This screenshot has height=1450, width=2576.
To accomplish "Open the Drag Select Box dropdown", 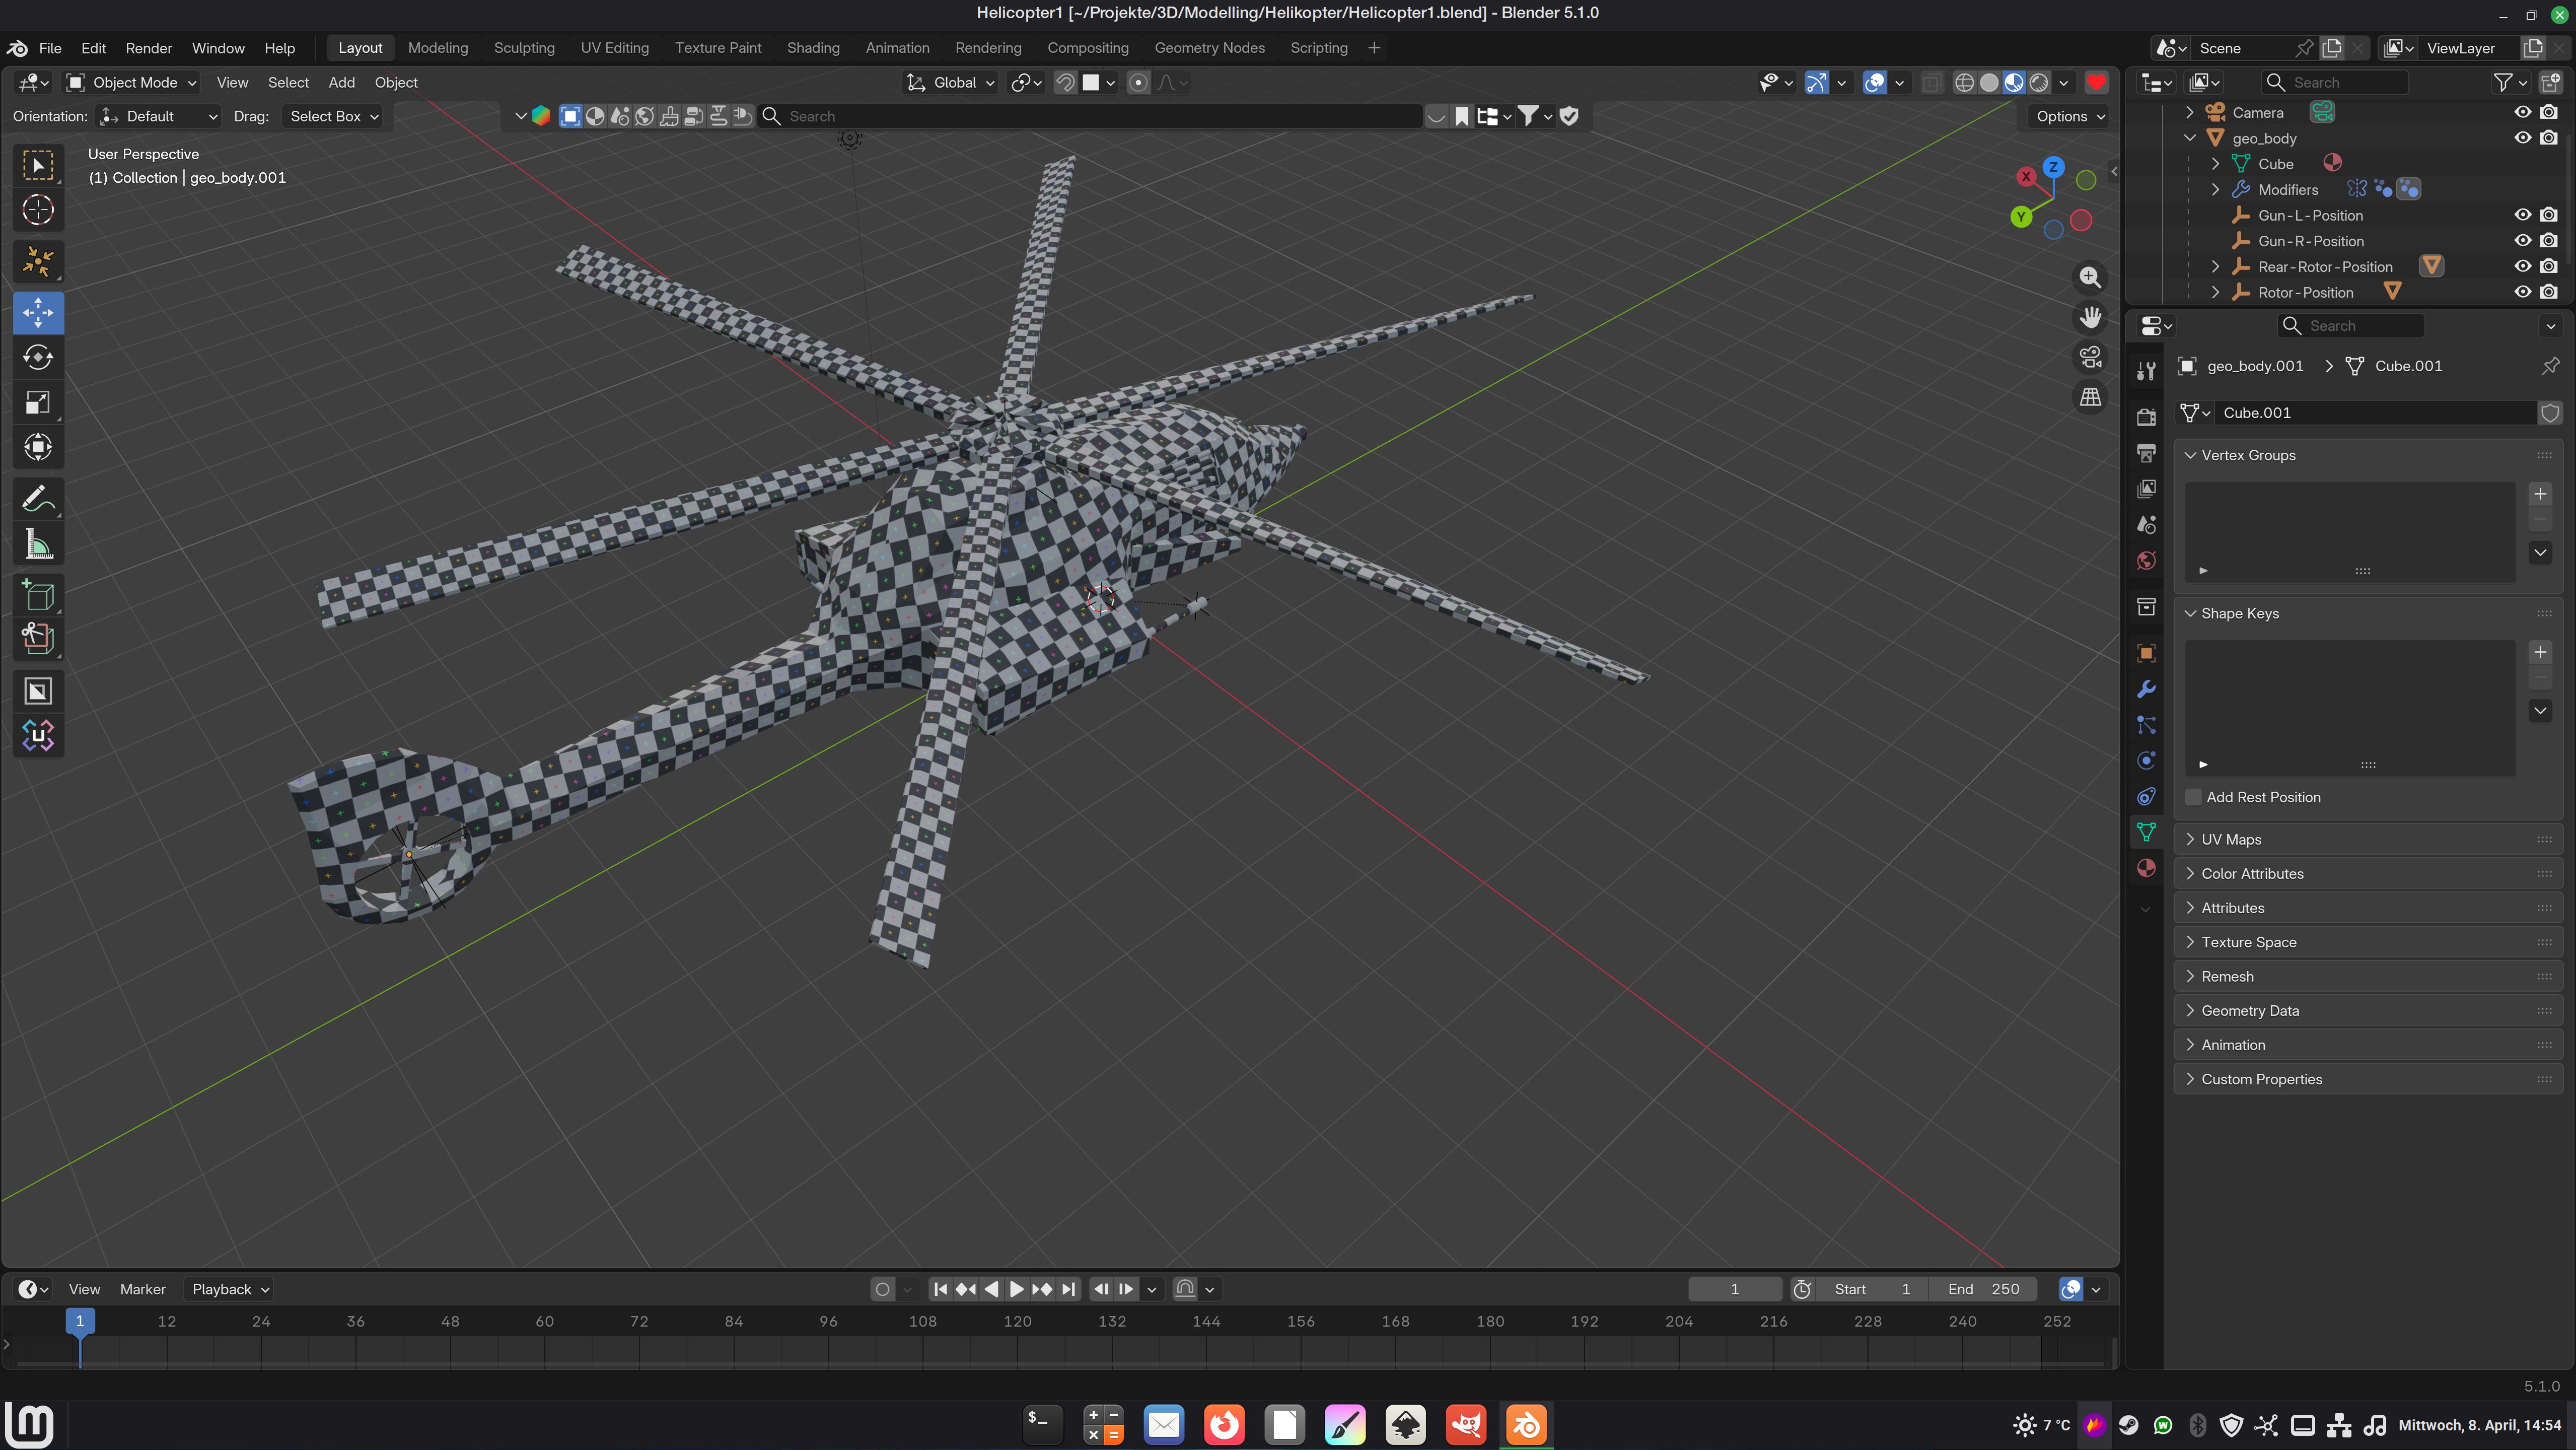I will coord(333,116).
